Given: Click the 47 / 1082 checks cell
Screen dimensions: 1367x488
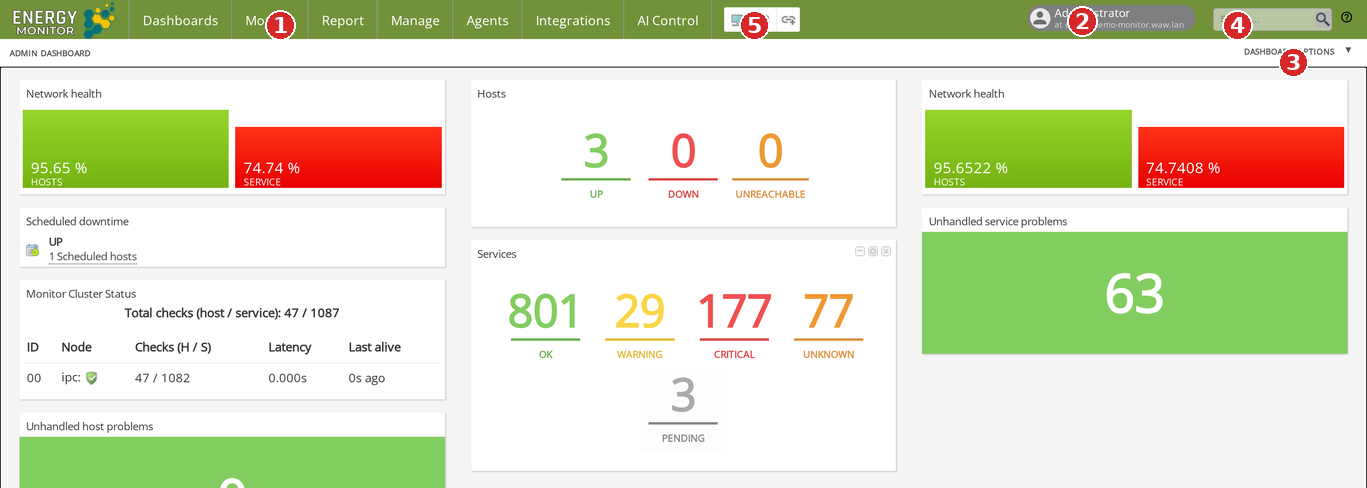Looking at the screenshot, I should point(162,378).
